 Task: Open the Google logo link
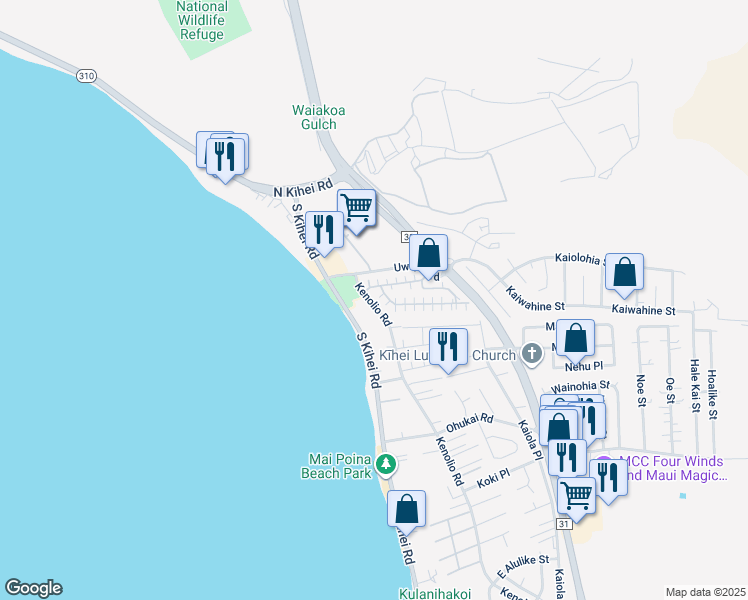[x=33, y=588]
